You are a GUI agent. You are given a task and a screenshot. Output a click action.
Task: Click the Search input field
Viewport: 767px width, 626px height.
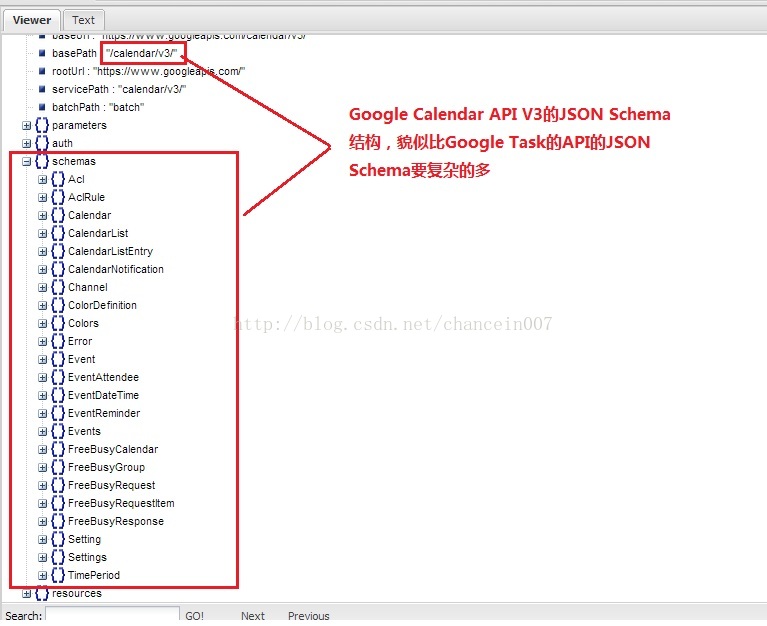113,615
